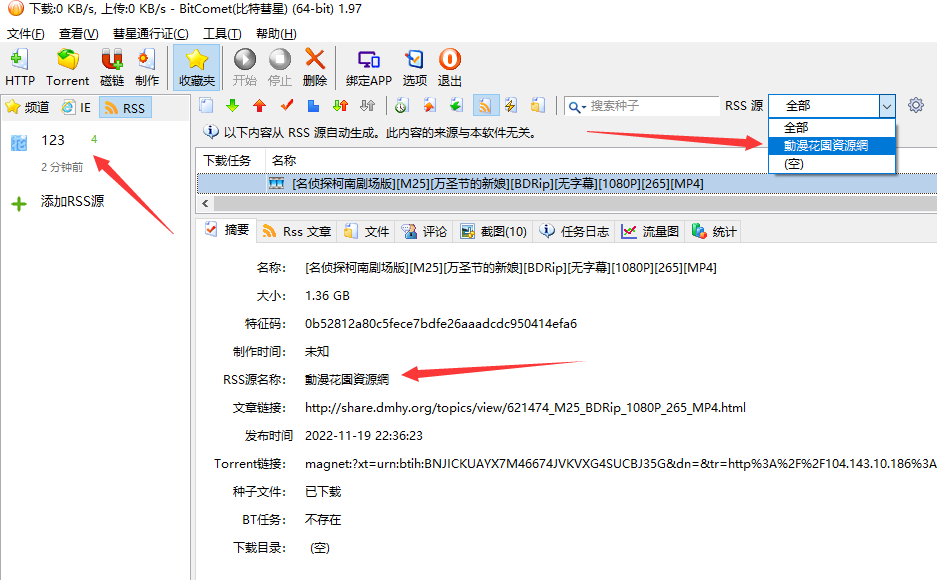Open the 帮助(H) menu
The width and height of the screenshot is (937, 580).
(276, 33)
